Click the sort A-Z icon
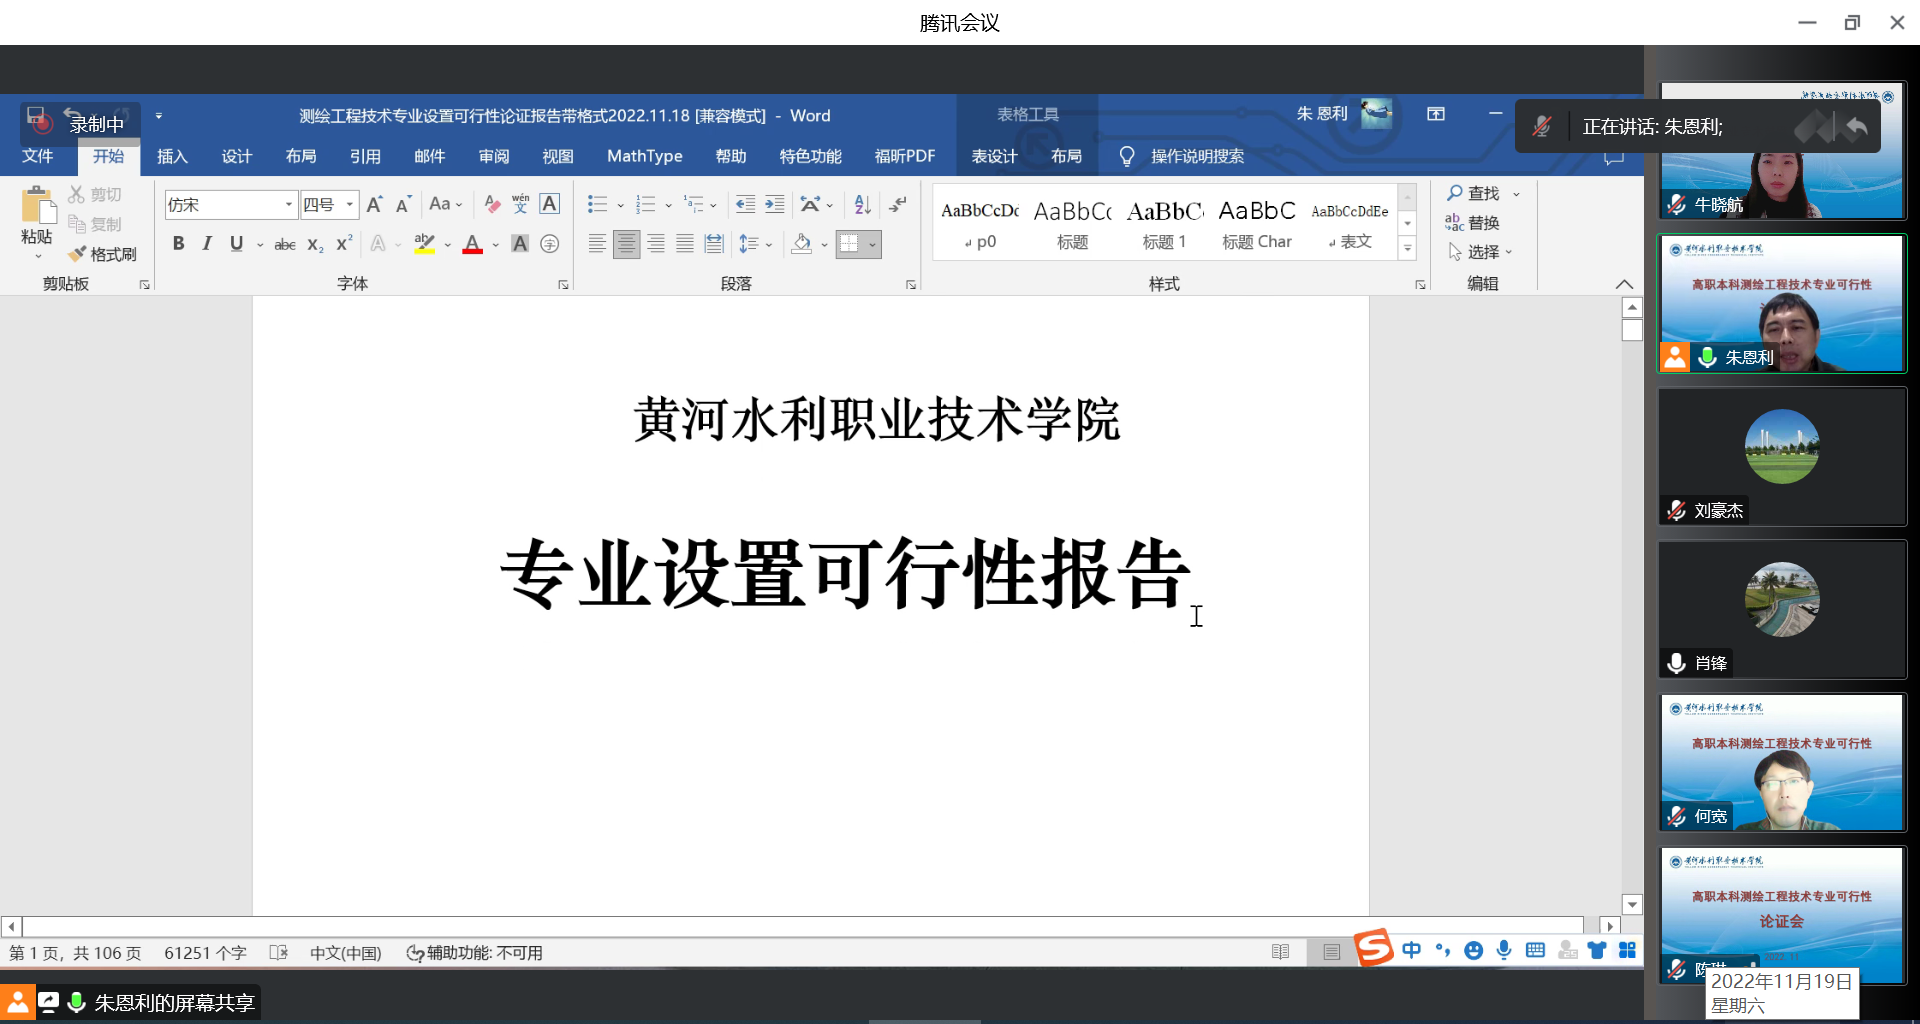Screen dimensions: 1920x1024 click(862, 205)
